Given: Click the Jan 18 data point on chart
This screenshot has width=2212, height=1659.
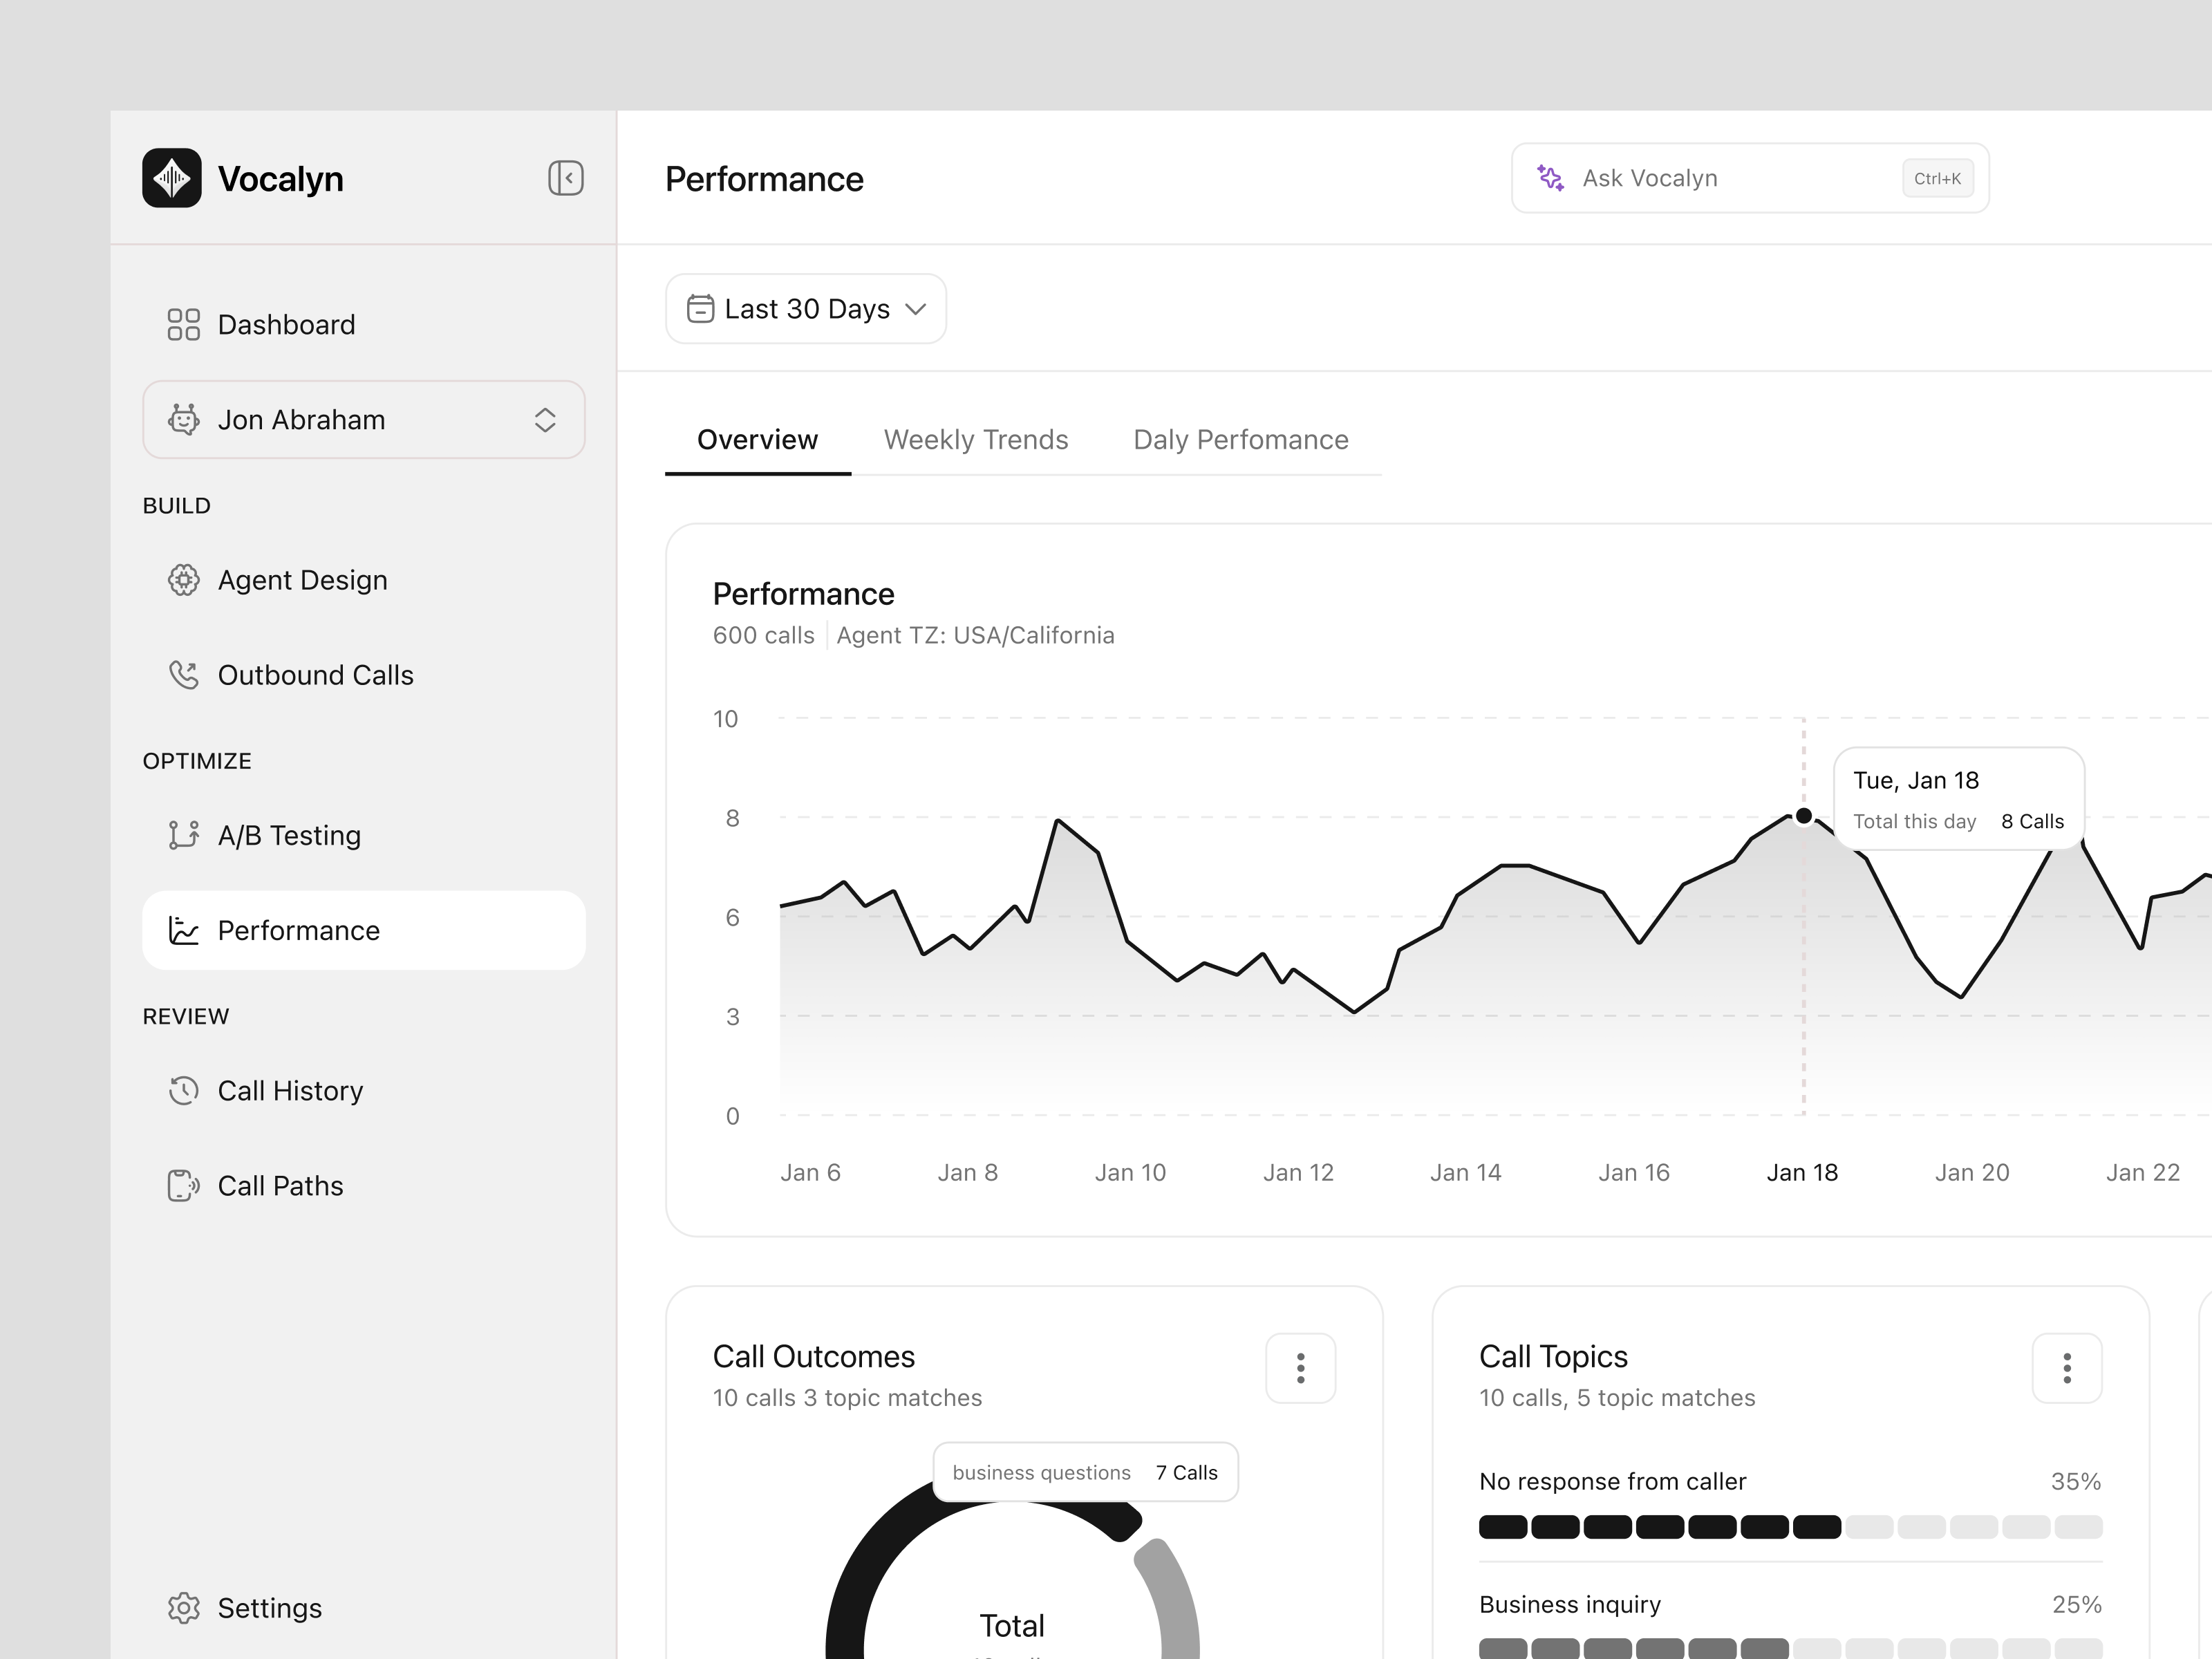Looking at the screenshot, I should (x=1804, y=816).
